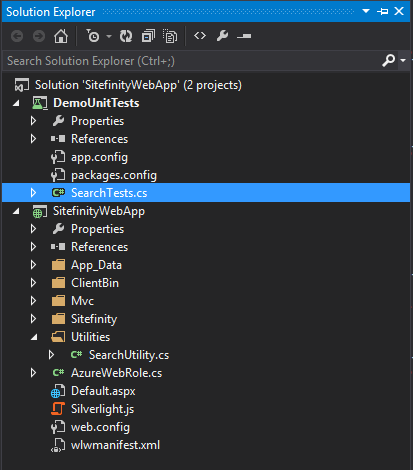Click the app.config file icon
The width and height of the screenshot is (413, 470).
tap(58, 157)
